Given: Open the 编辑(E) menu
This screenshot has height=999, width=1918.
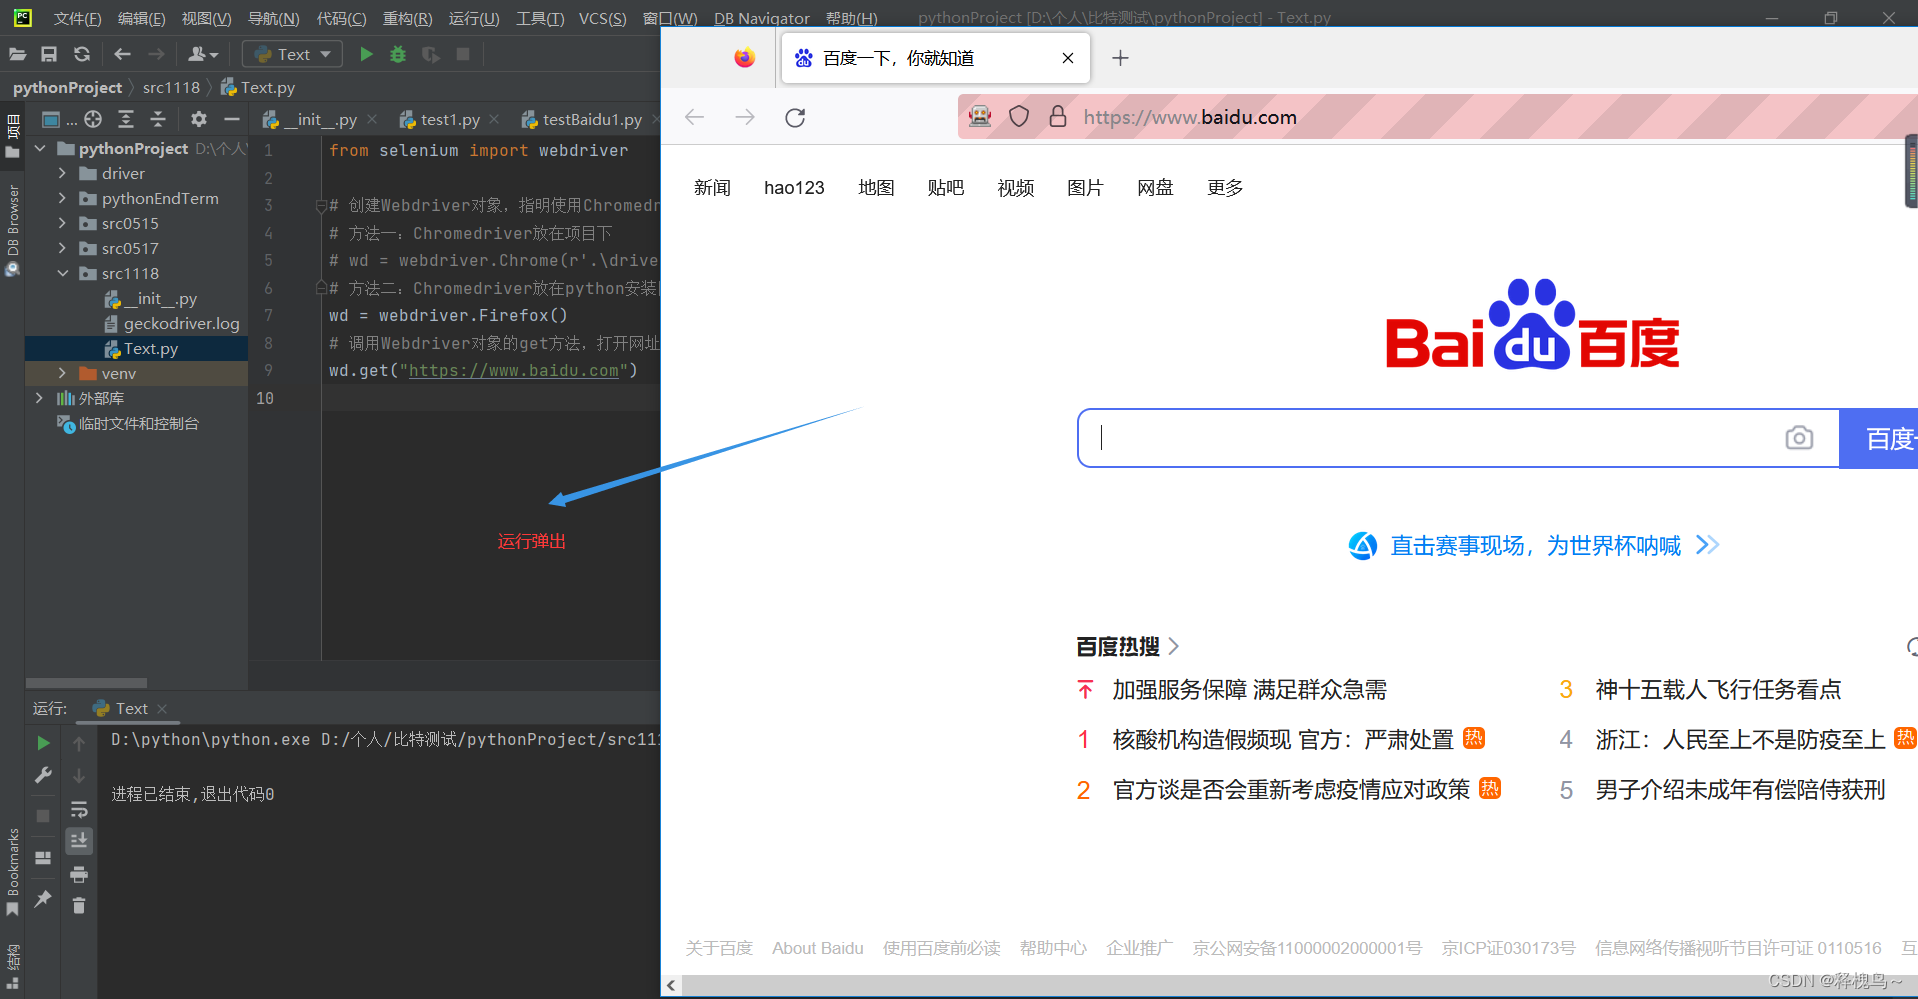Looking at the screenshot, I should [x=141, y=18].
